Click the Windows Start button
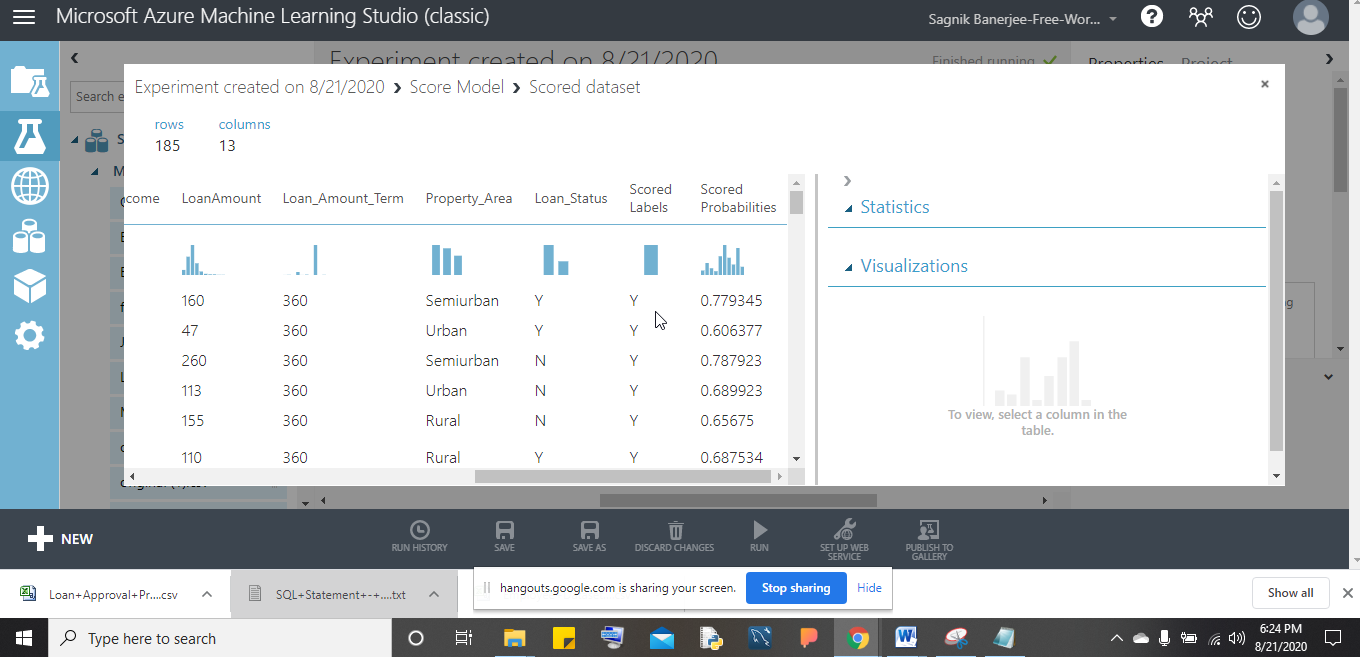Viewport: 1360px width, 657px height. (x=22, y=637)
